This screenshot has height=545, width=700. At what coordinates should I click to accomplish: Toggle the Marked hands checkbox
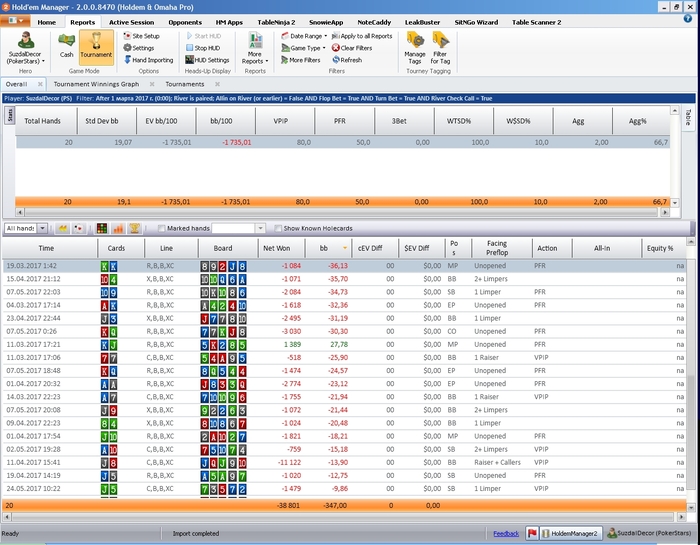[162, 229]
